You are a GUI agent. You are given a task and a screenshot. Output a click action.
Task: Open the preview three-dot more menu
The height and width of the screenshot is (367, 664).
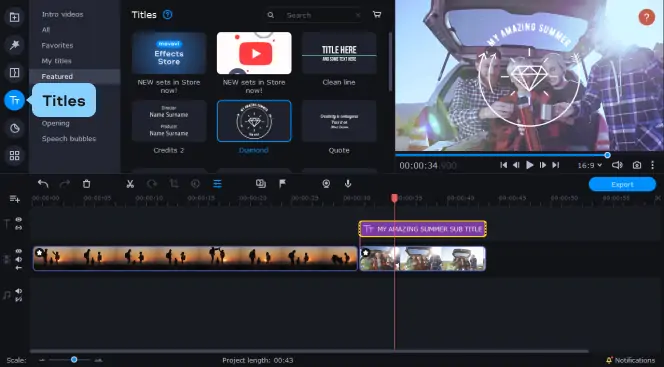(x=652, y=165)
